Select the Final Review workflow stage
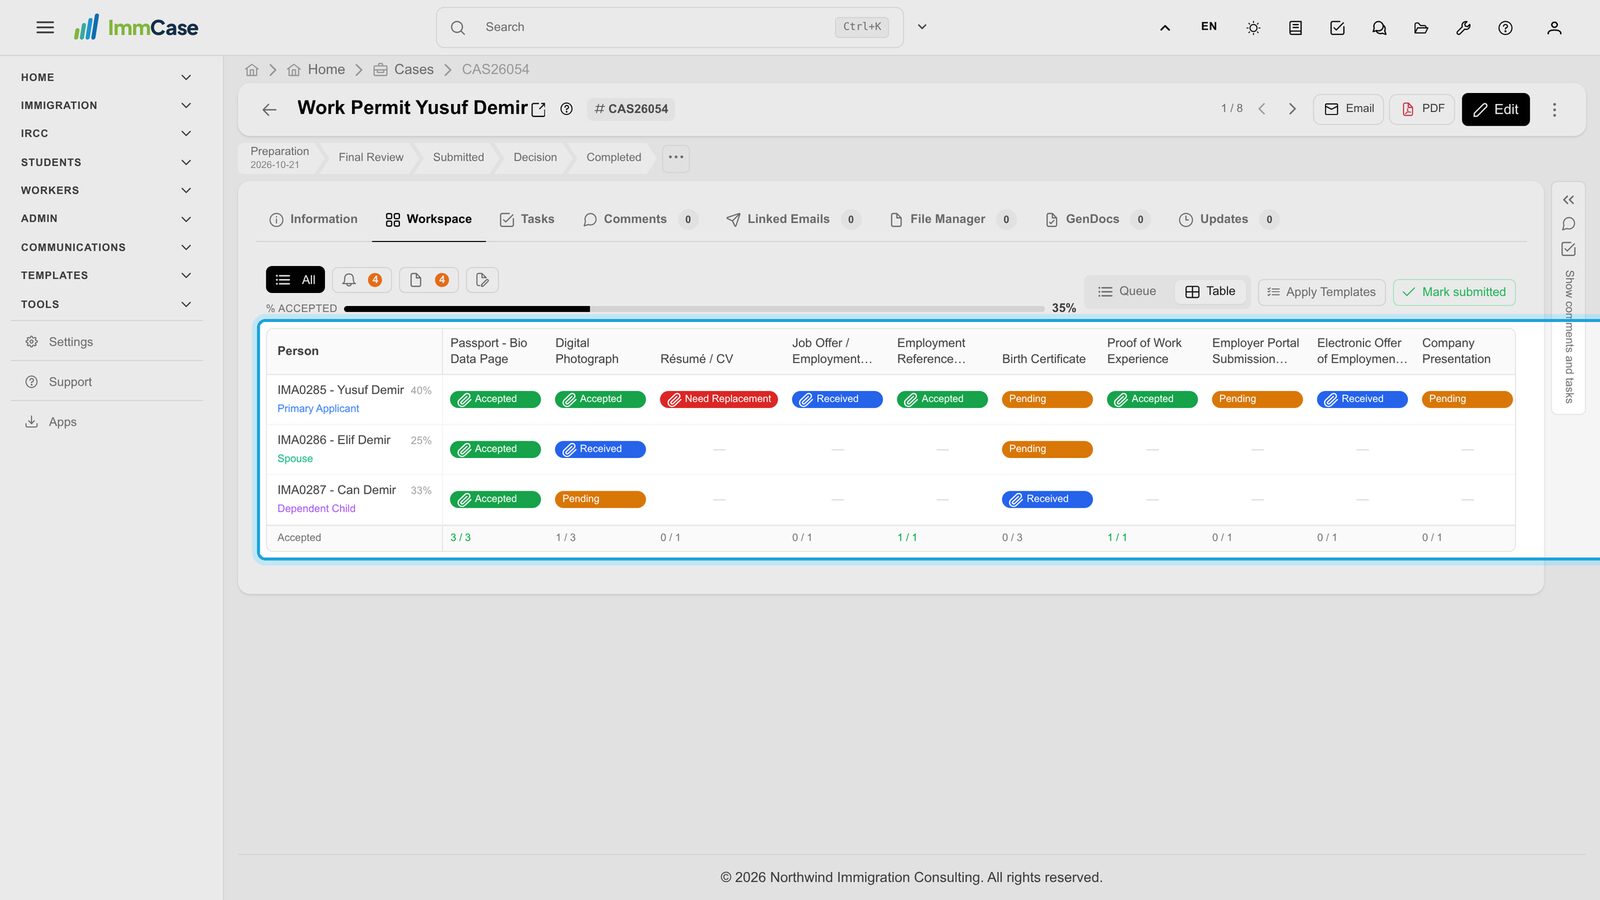1600x900 pixels. (x=371, y=157)
